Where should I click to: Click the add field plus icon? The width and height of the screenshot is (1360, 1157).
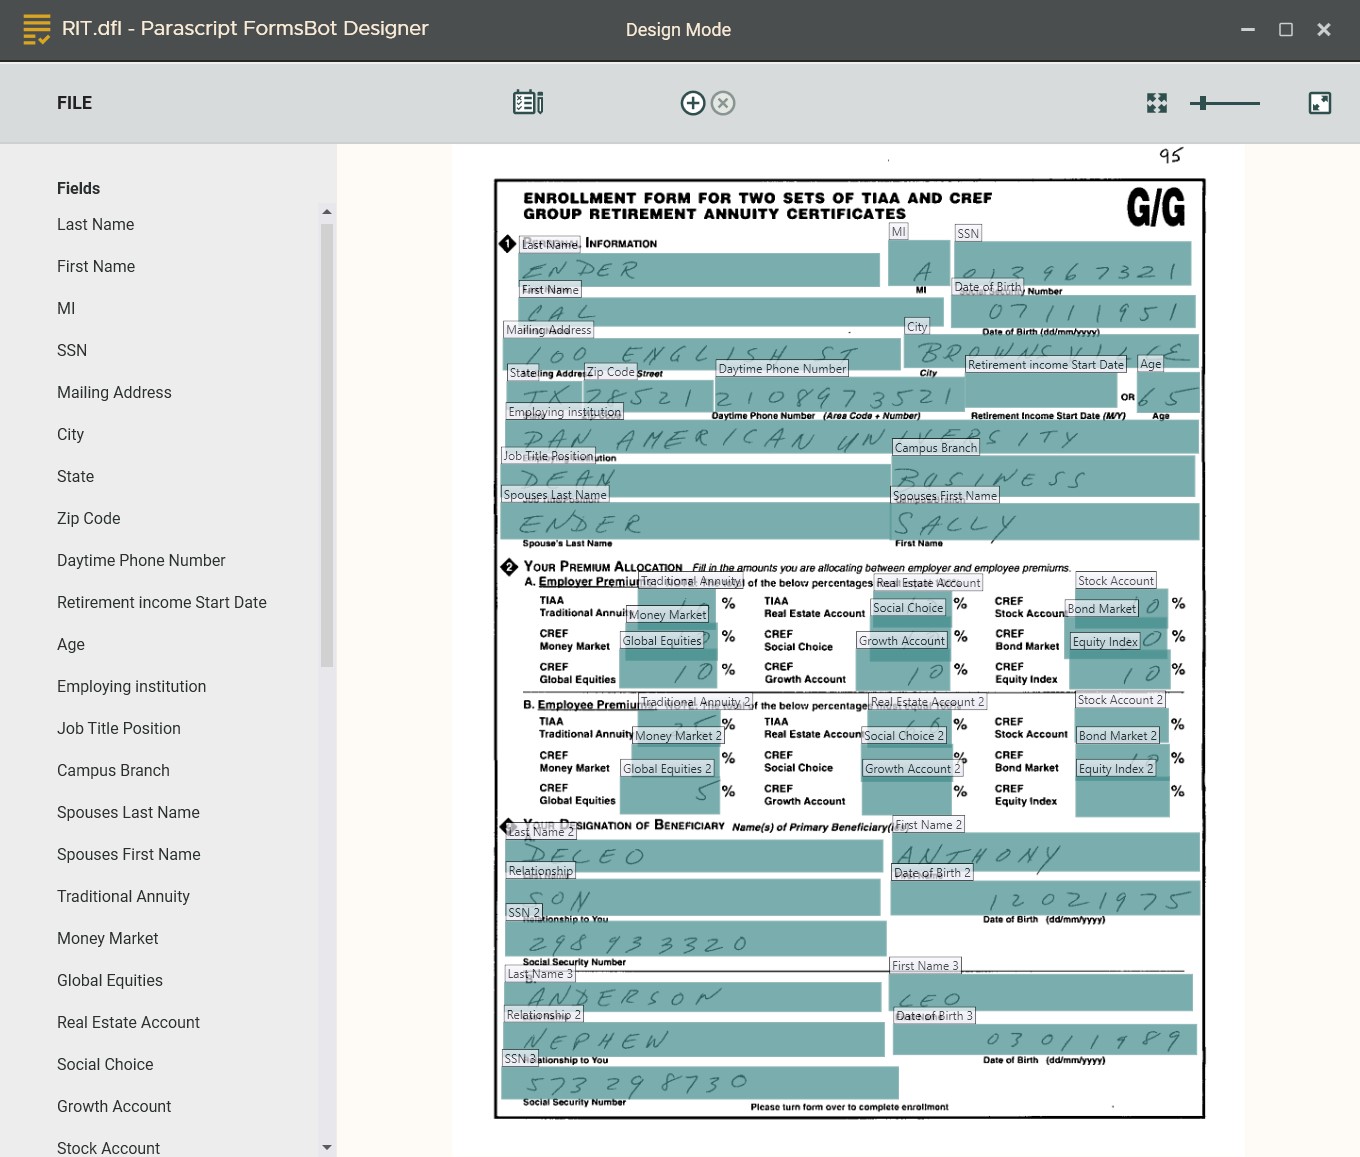693,103
